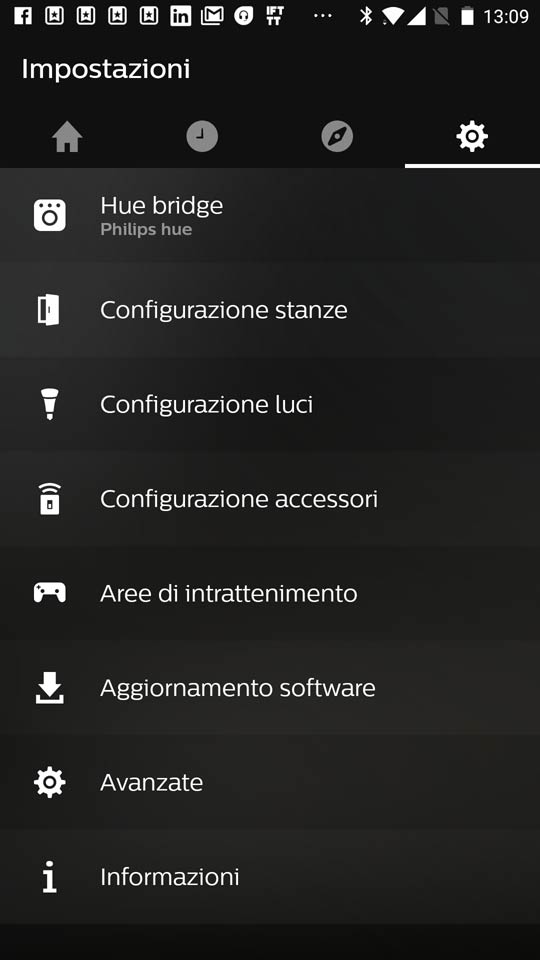Screen dimensions: 540x960
Task: Open Configurazione stanze
Action: coord(270,310)
